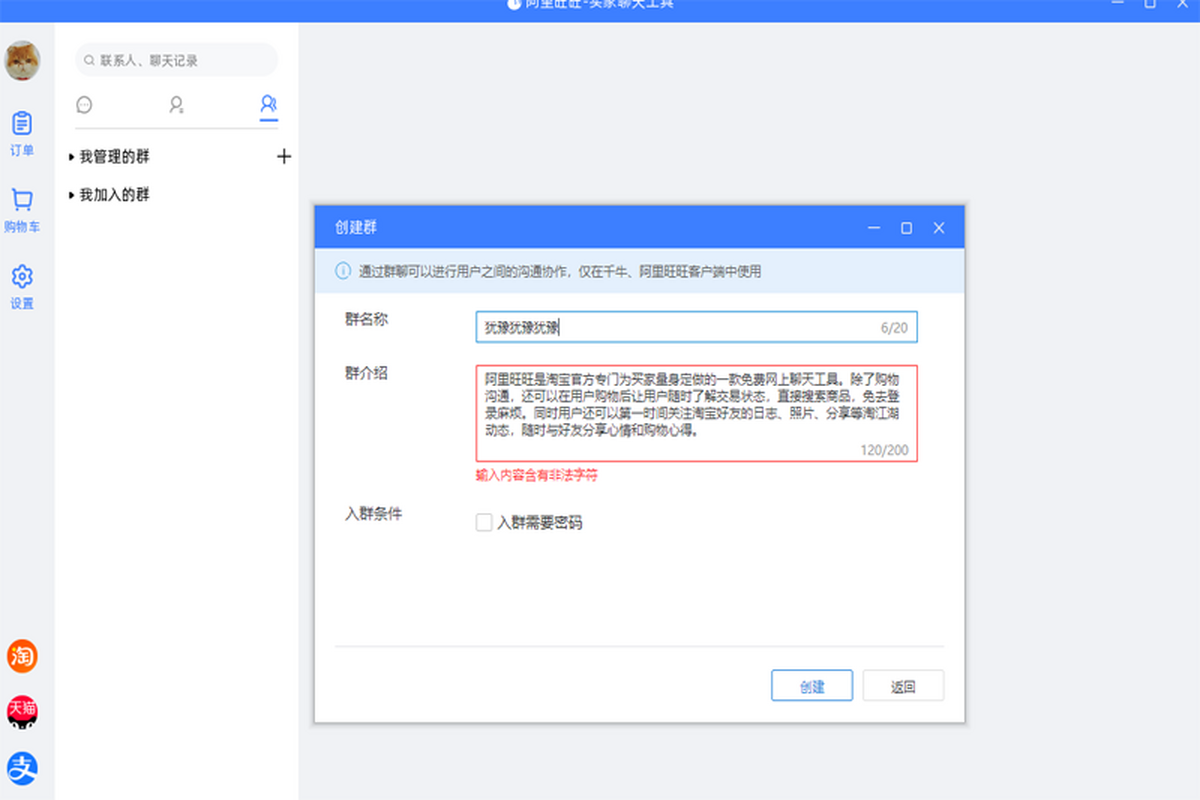
Task: Click the create group plus icon
Action: pos(284,156)
